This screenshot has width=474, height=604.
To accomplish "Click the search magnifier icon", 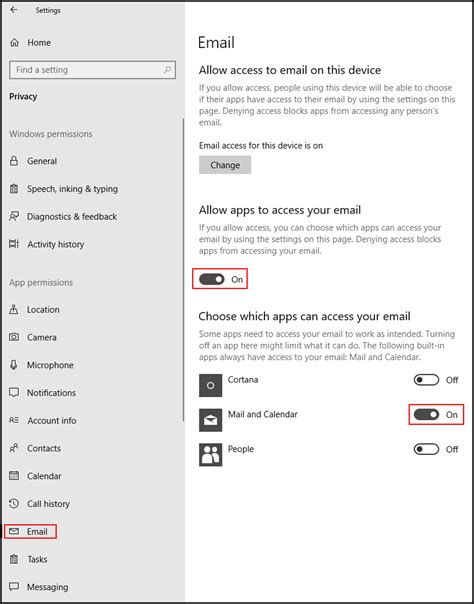I will click(167, 70).
